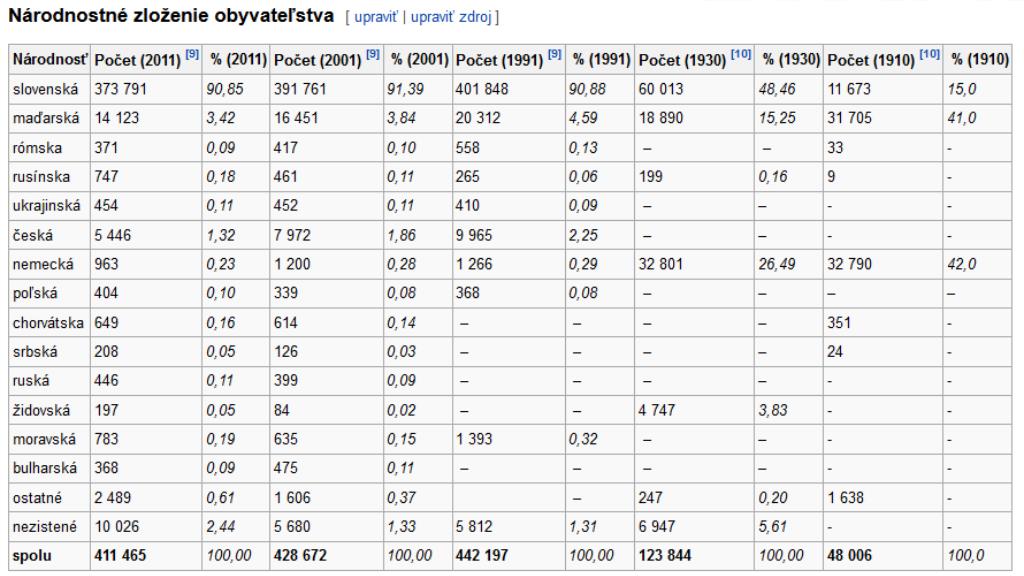The image size is (1024, 576).
Task: Select the 'nezistené' row label
Action: click(44, 527)
